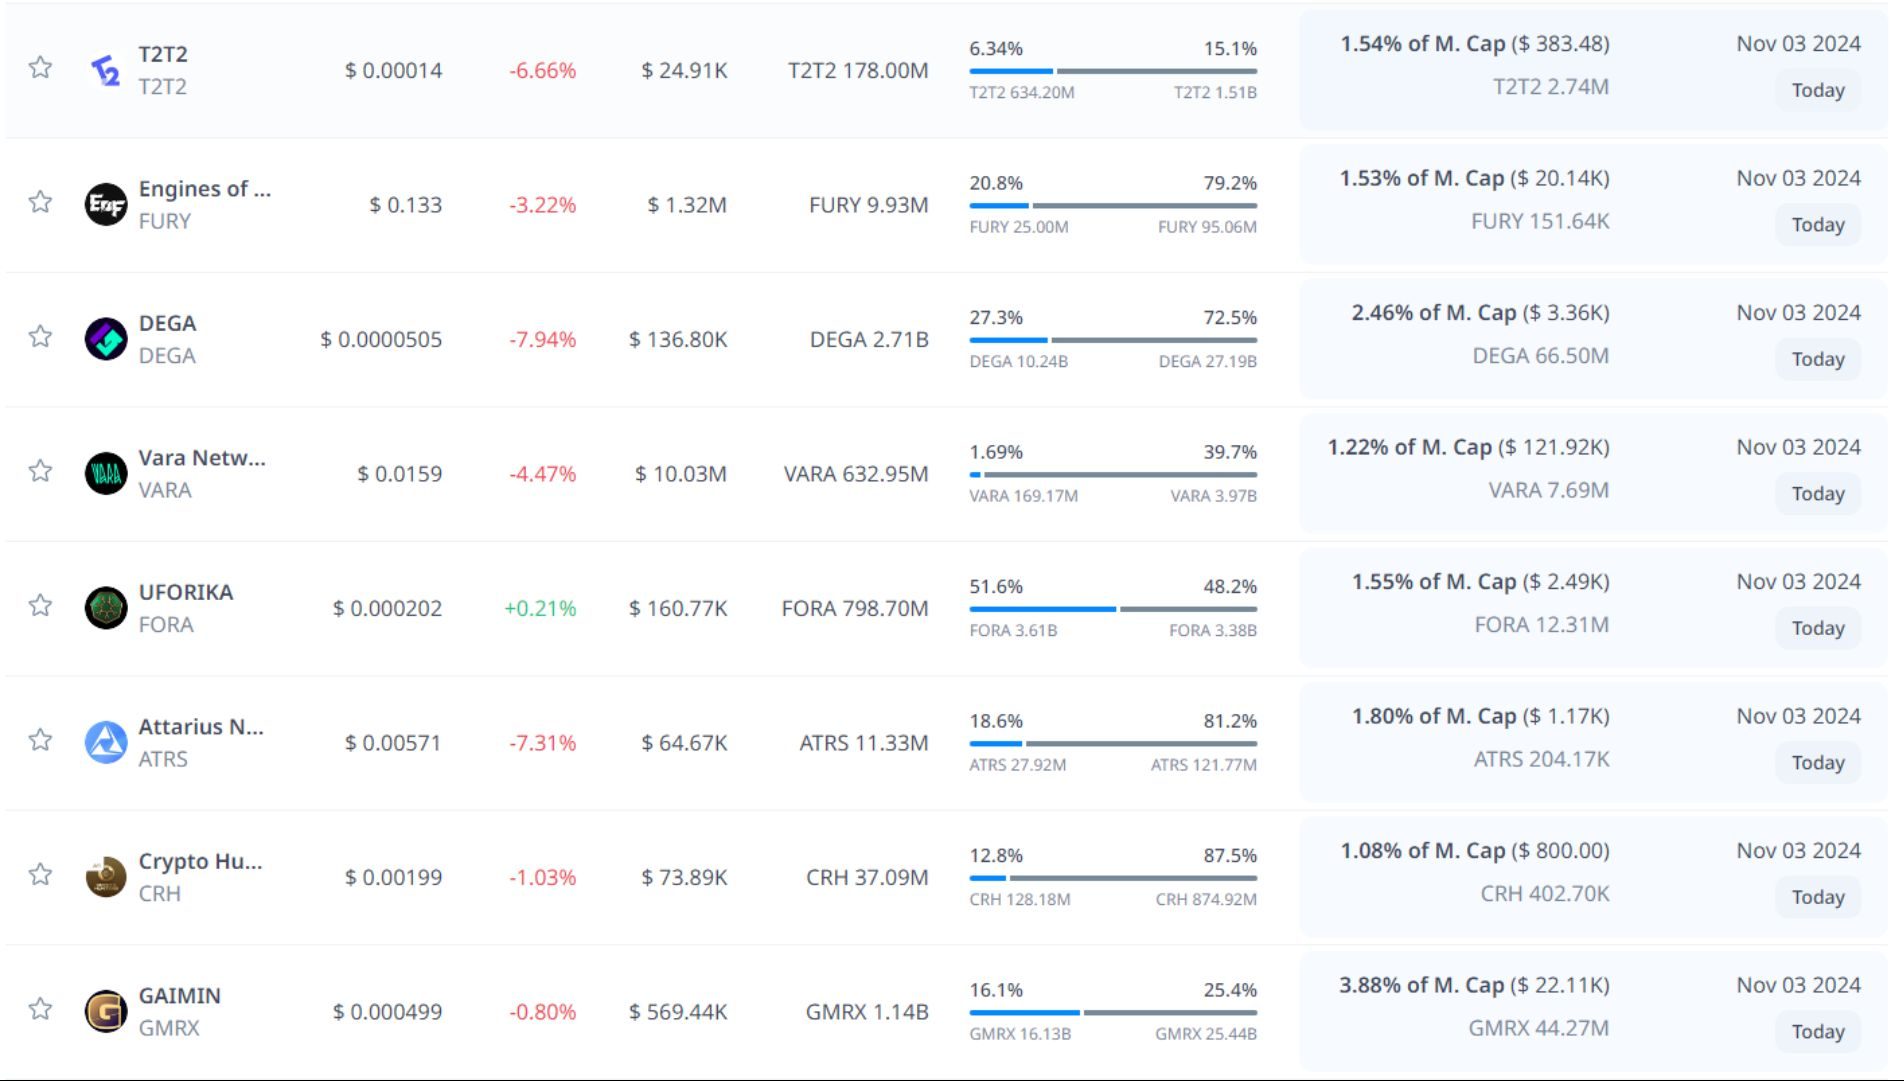Click the Today badge in FURY row

(1817, 225)
